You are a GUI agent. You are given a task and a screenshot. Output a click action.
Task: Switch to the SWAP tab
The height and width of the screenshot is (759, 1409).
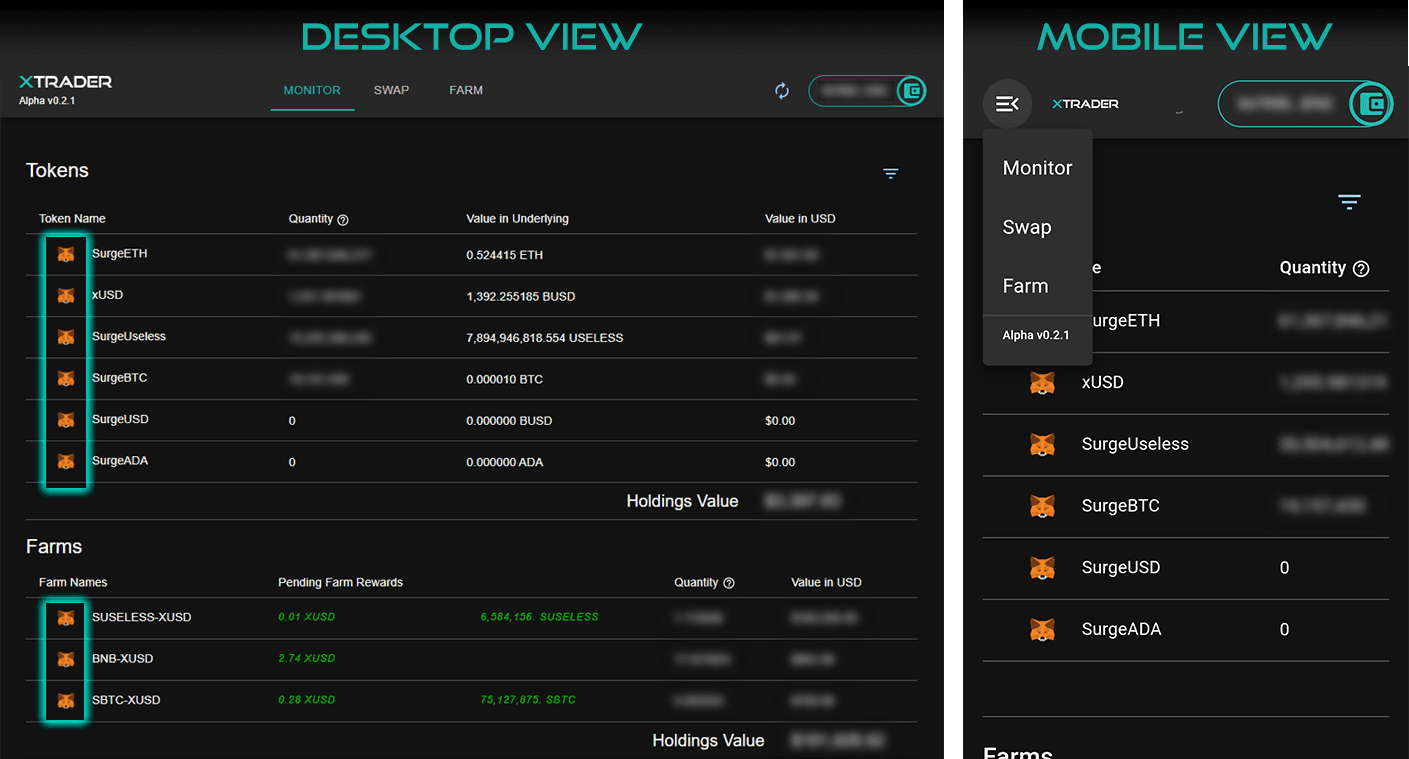391,90
